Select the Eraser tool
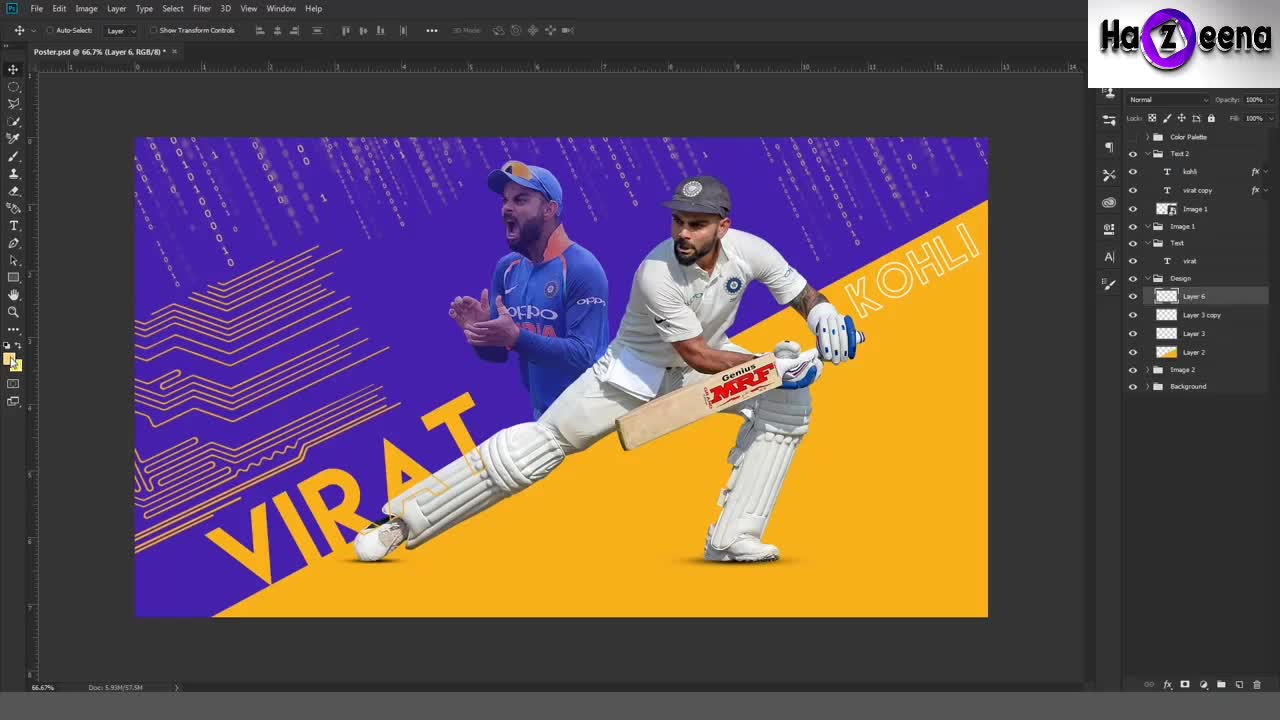 (x=13, y=191)
